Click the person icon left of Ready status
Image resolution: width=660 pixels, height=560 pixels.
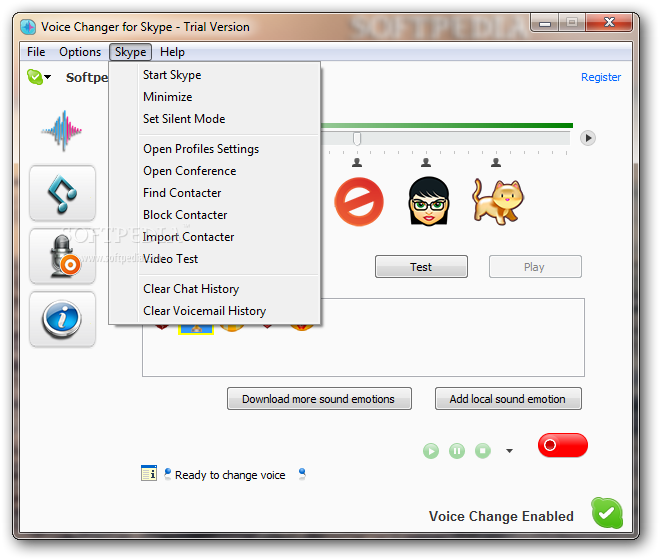click(168, 474)
